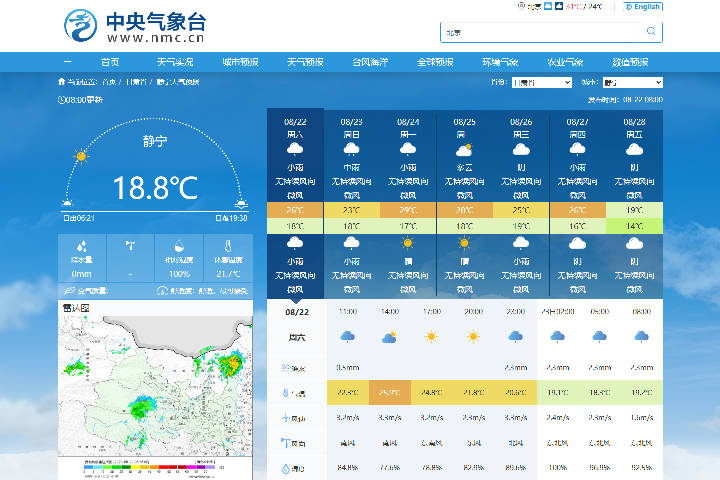Select the 08/22 forecast column
This screenshot has width=720, height=480.
coord(295,203)
